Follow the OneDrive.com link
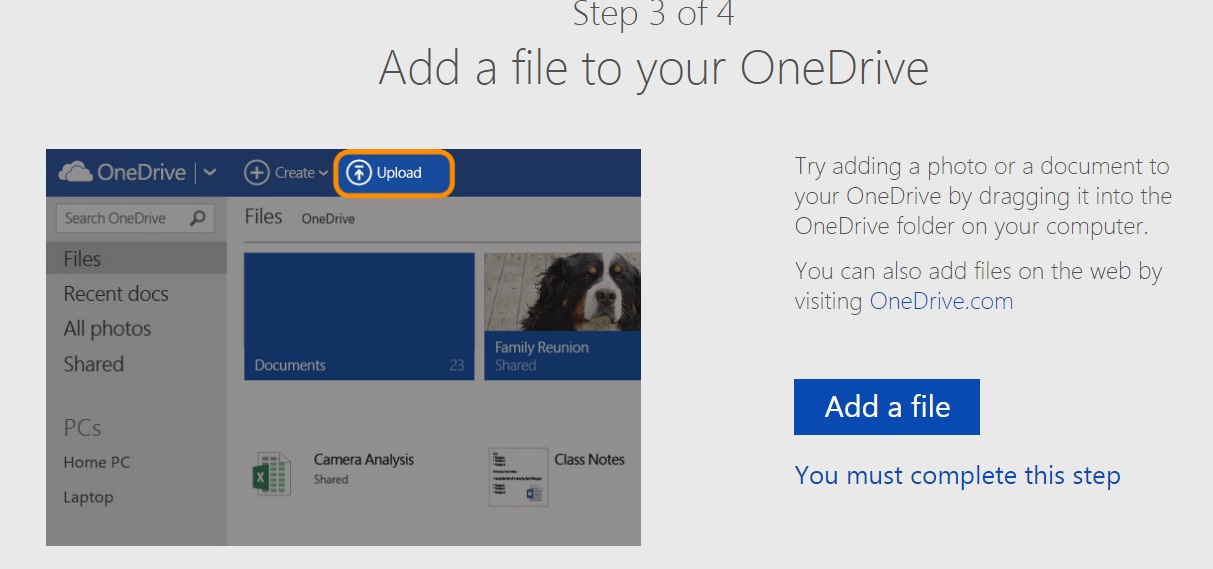The width and height of the screenshot is (1213, 569). (x=941, y=301)
